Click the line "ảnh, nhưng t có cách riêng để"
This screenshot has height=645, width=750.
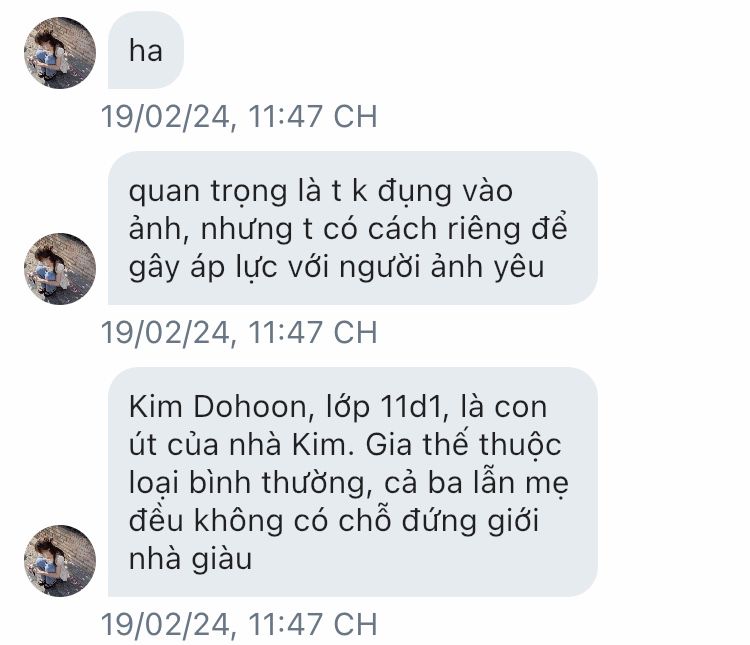[x=348, y=229]
